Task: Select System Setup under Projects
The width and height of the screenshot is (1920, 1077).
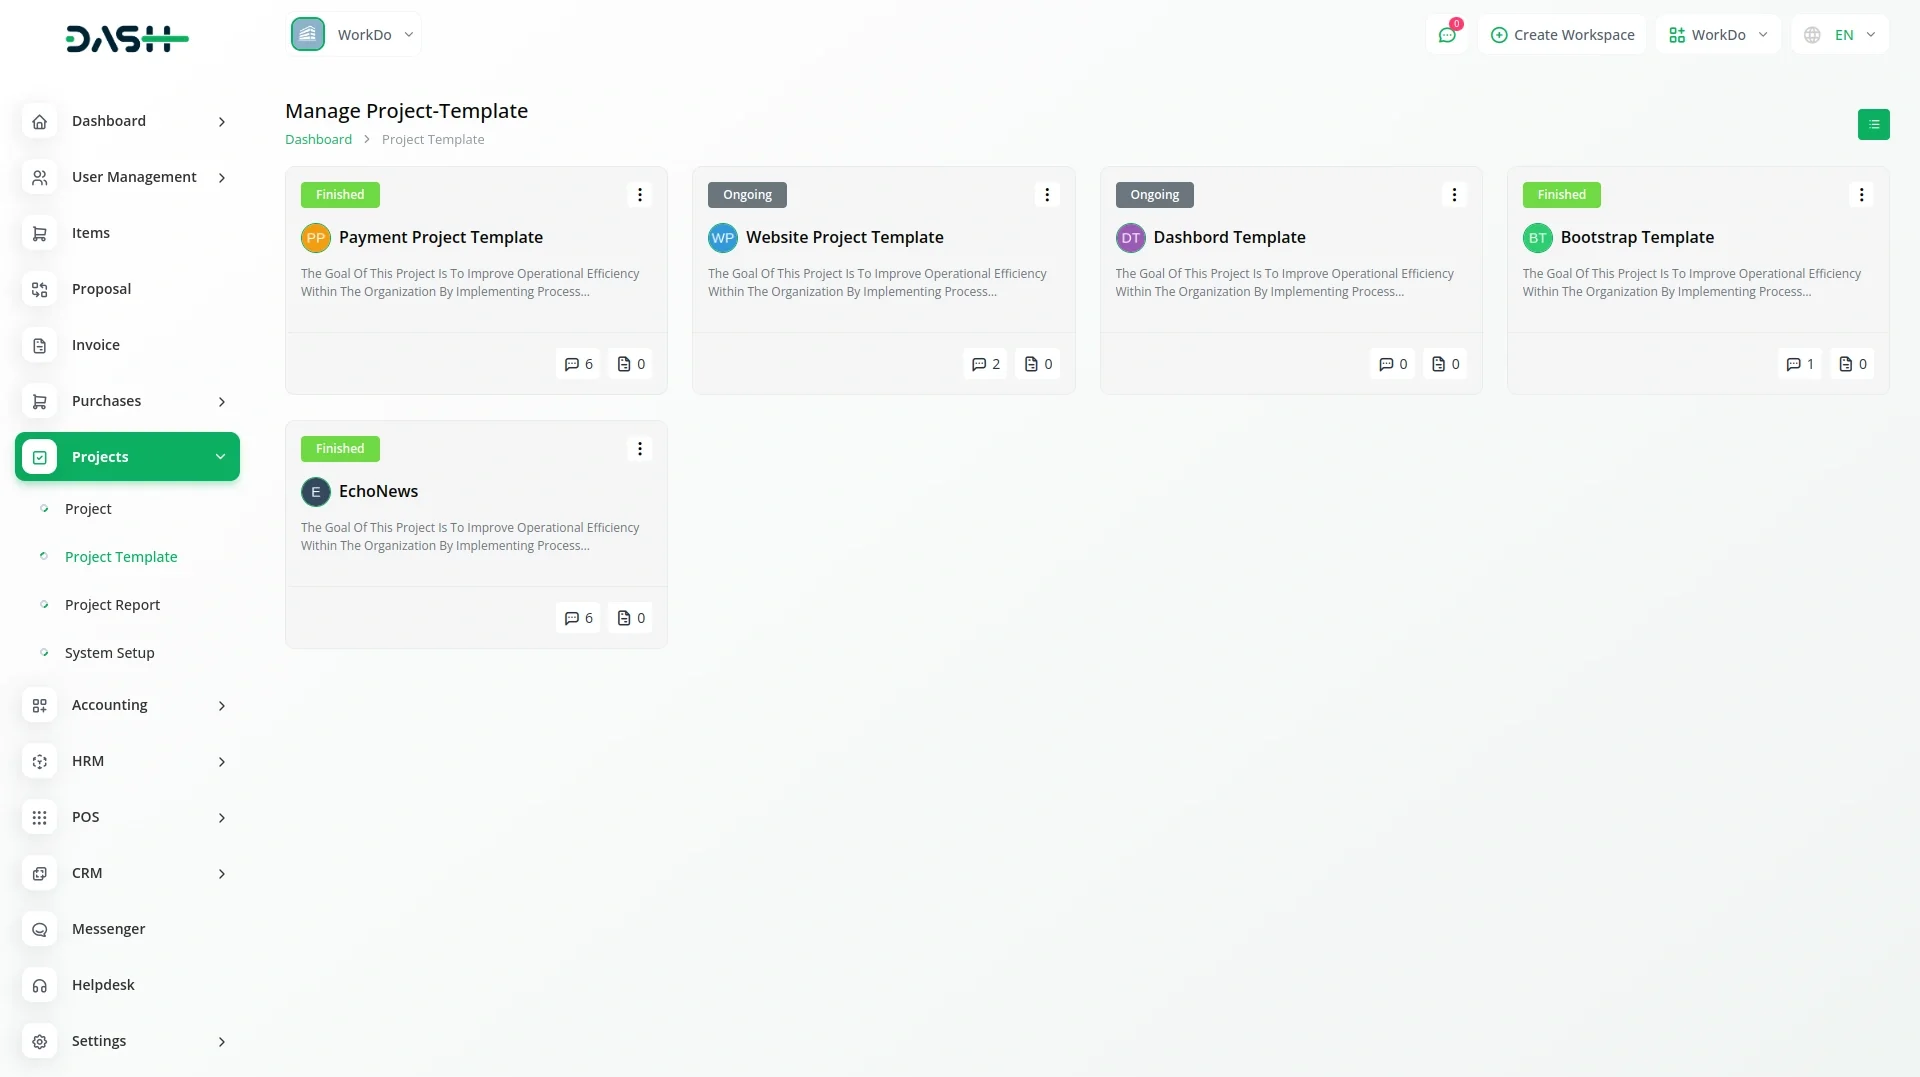Action: pyautogui.click(x=109, y=653)
